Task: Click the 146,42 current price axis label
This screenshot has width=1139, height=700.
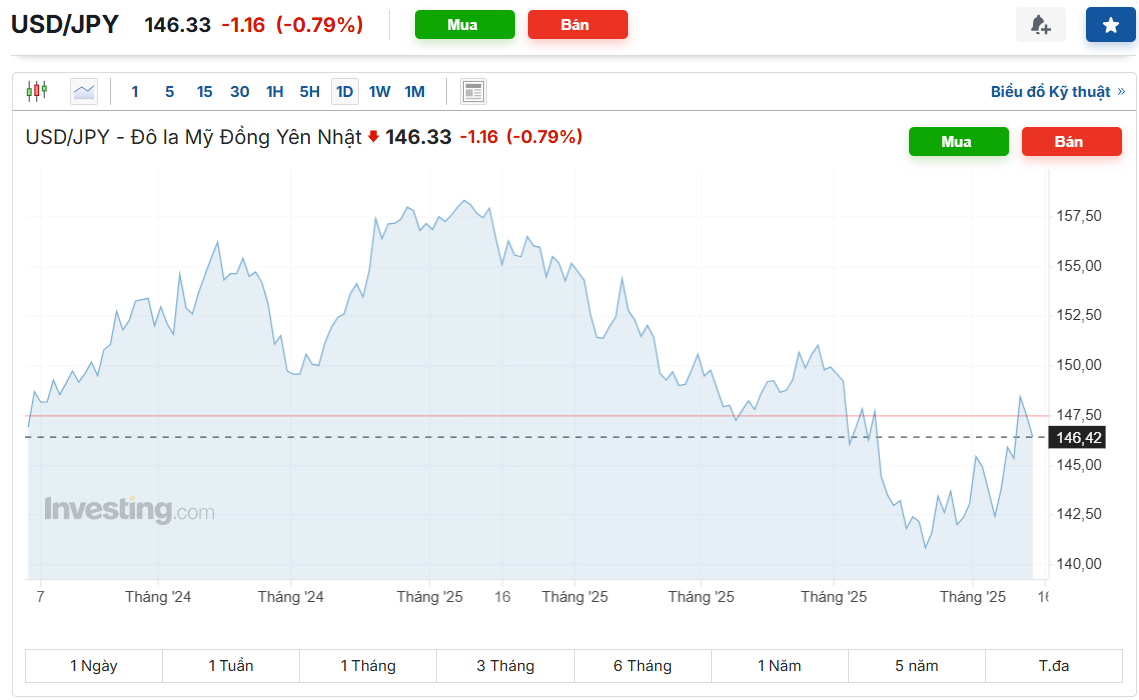Action: [x=1077, y=438]
